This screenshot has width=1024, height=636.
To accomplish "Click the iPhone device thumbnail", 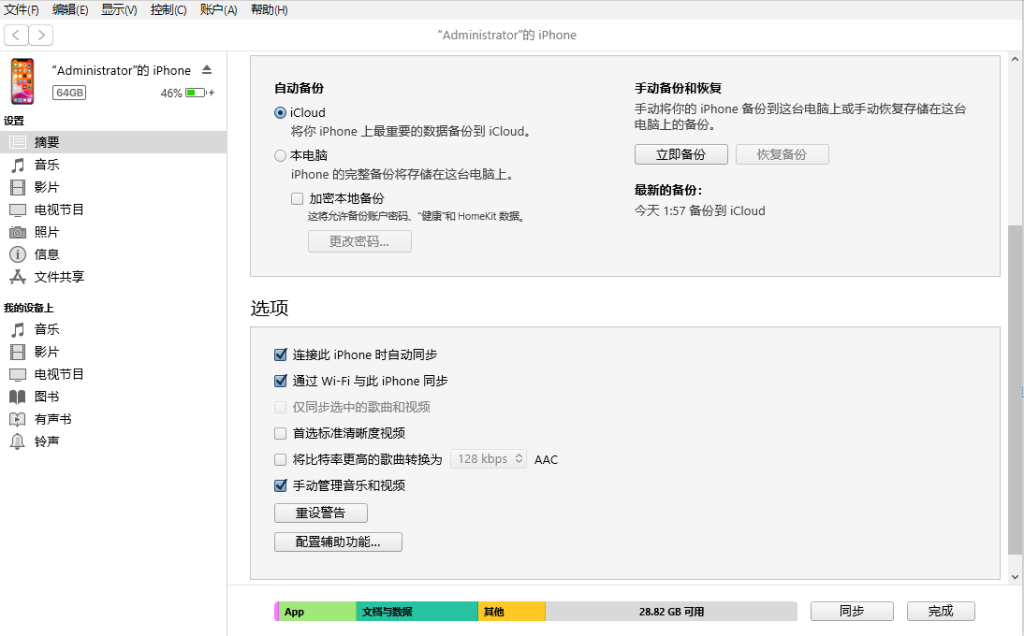I will tap(22, 81).
